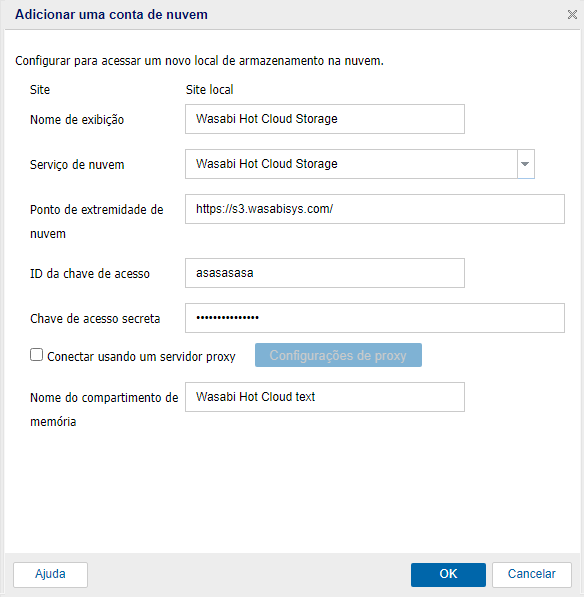
Task: Click the Chave de acesso secreta label
Action: [95, 319]
